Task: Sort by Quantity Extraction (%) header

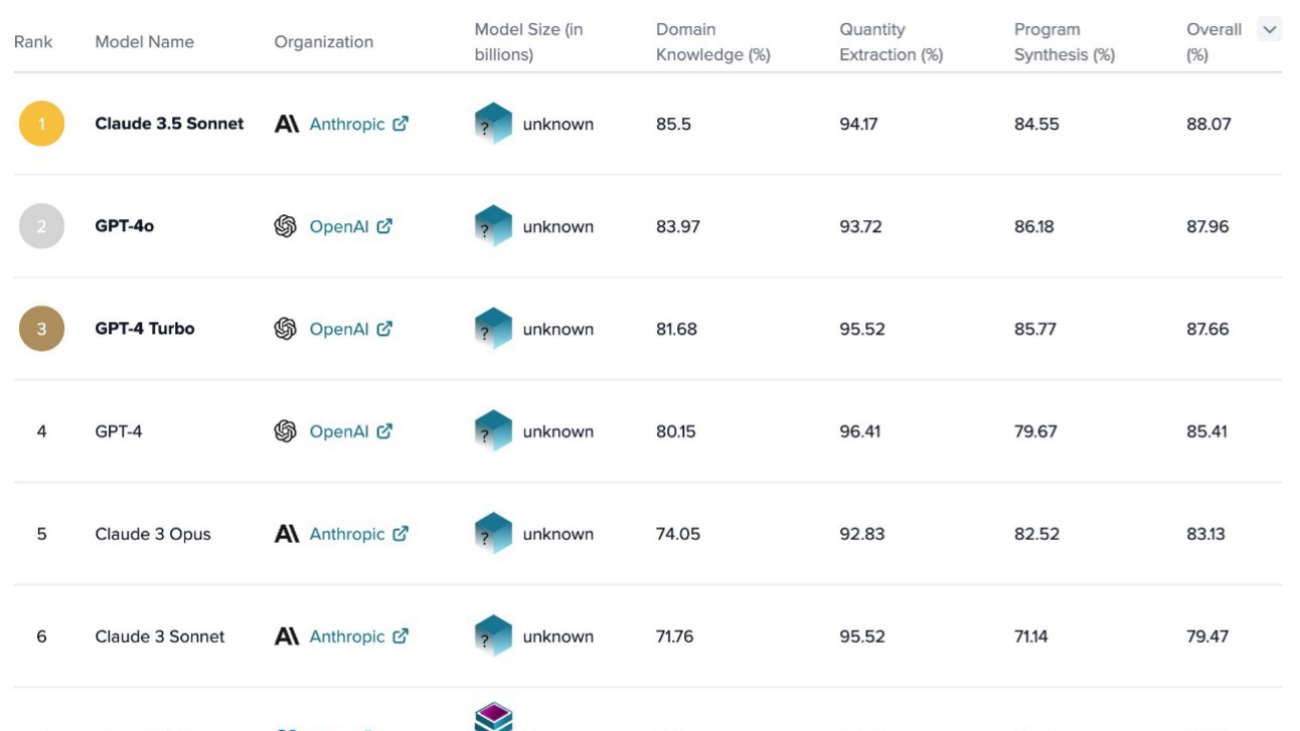Action: tap(891, 42)
